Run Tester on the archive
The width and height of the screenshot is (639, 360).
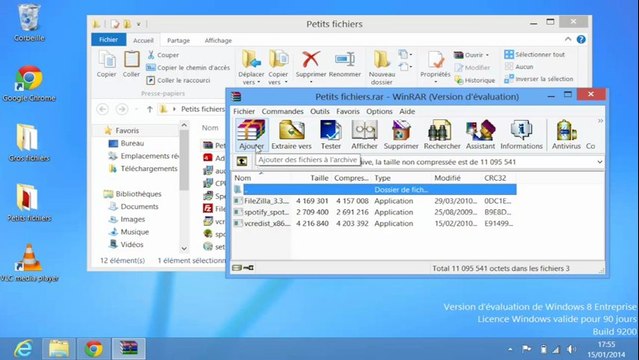click(x=331, y=135)
